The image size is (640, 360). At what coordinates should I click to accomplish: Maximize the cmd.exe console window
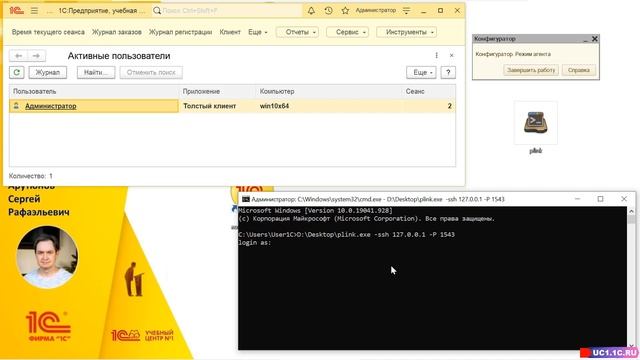coord(600,199)
